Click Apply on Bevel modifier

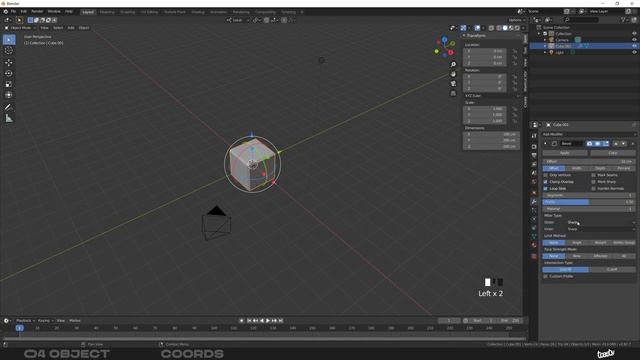click(565, 153)
